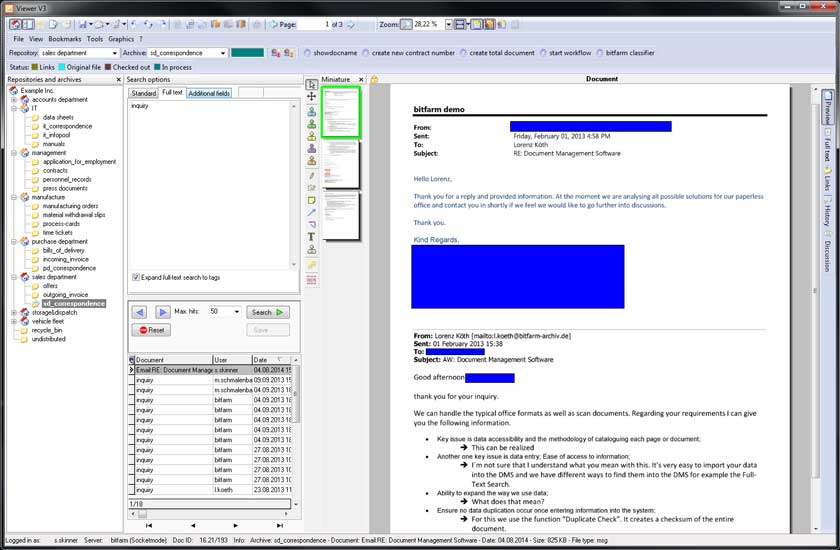Open the View menu

click(36, 39)
